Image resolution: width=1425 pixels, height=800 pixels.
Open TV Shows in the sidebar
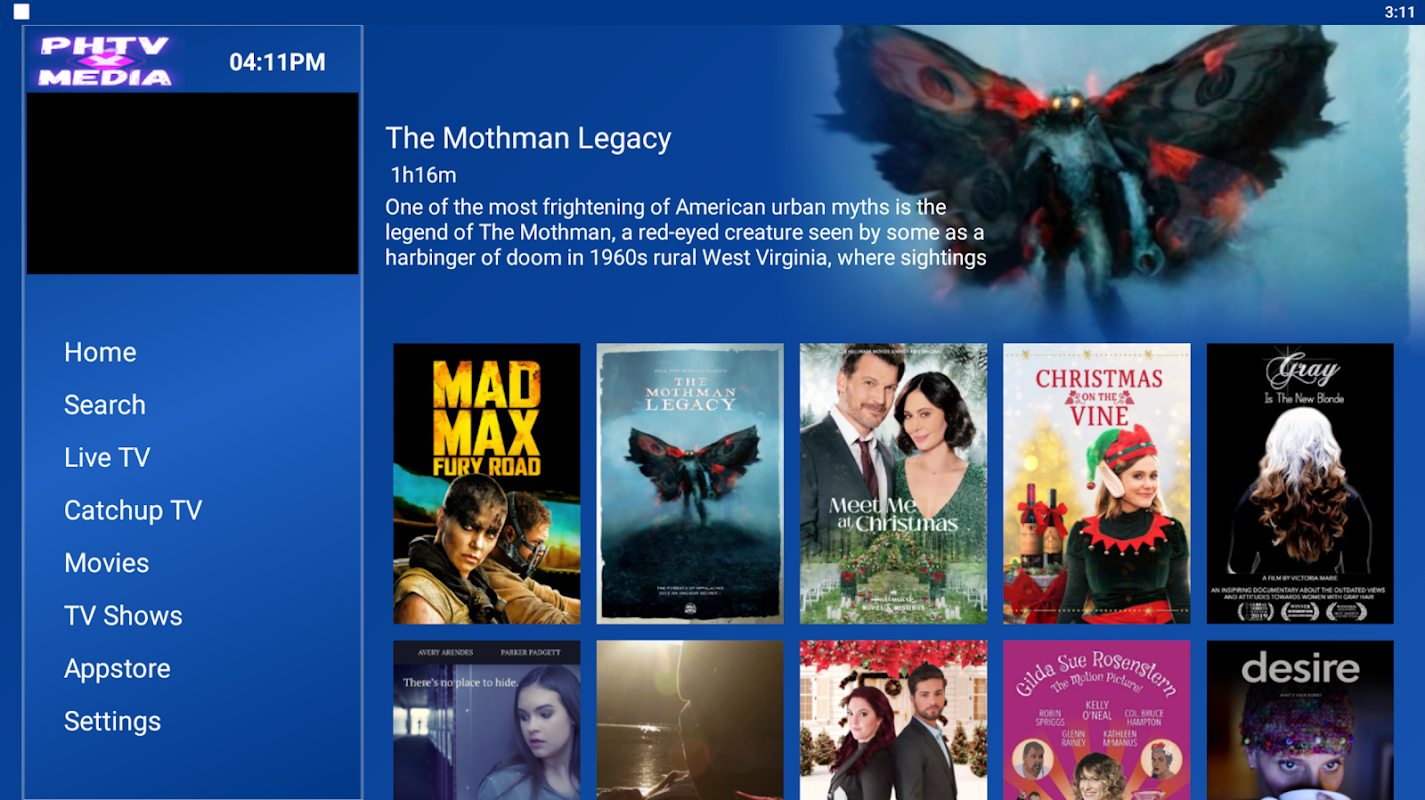pyautogui.click(x=123, y=616)
